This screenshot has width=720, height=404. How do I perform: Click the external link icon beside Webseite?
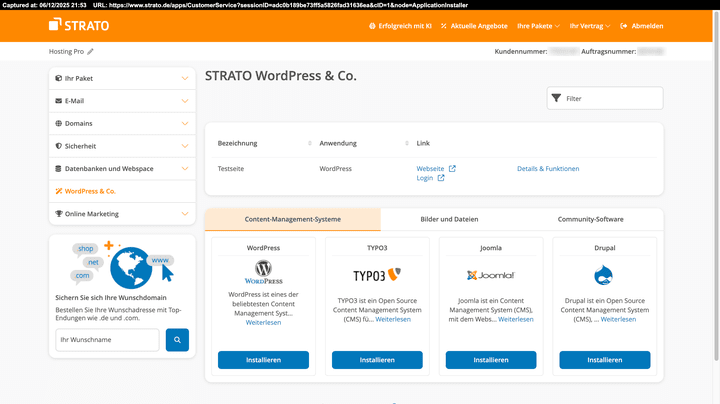(x=452, y=168)
